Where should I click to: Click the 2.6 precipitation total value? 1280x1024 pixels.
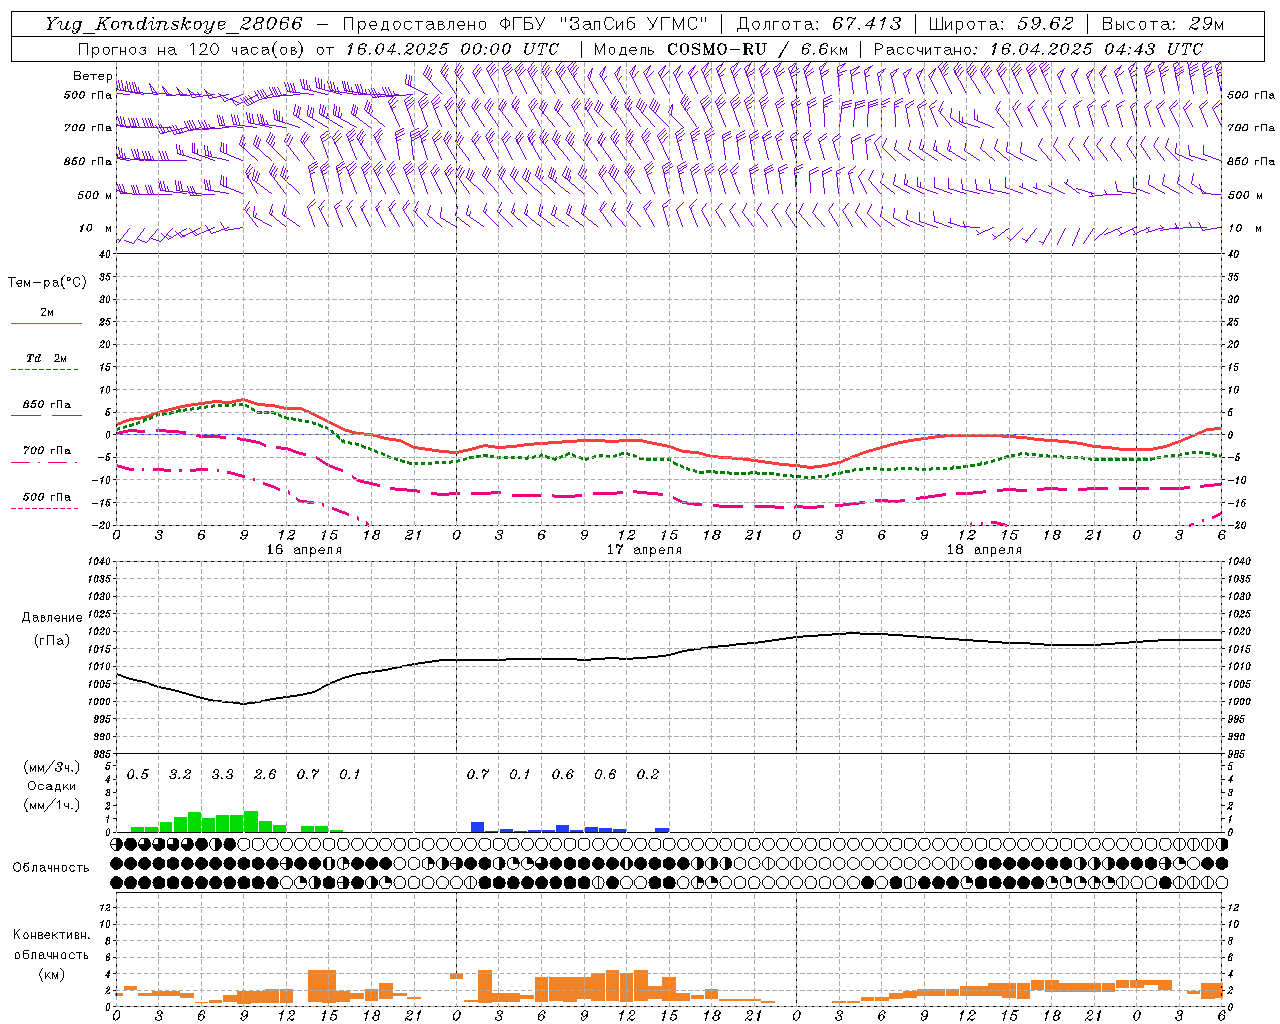(x=265, y=774)
